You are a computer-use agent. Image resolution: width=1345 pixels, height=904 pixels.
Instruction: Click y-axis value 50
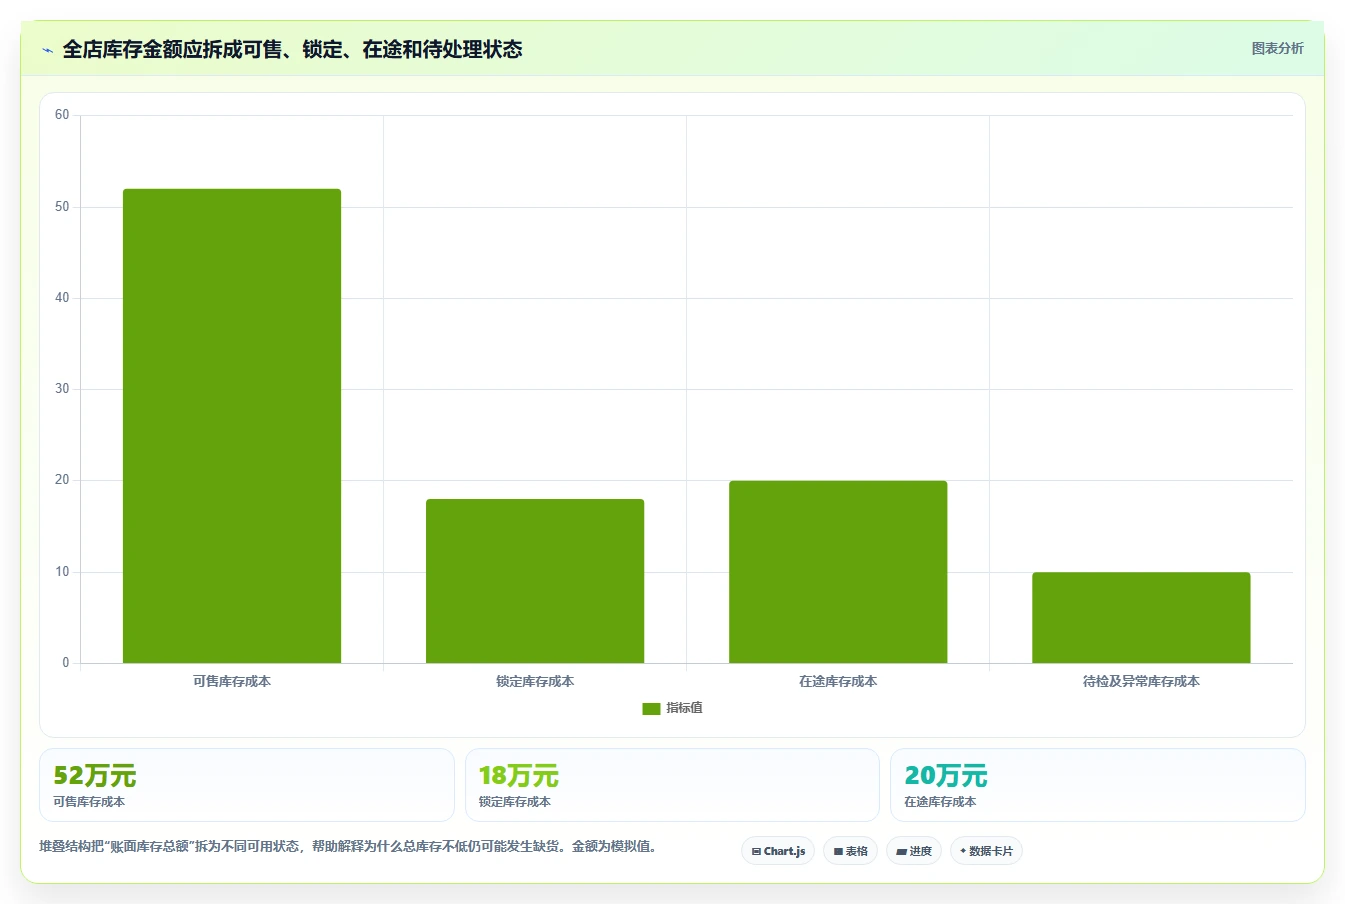pyautogui.click(x=62, y=207)
